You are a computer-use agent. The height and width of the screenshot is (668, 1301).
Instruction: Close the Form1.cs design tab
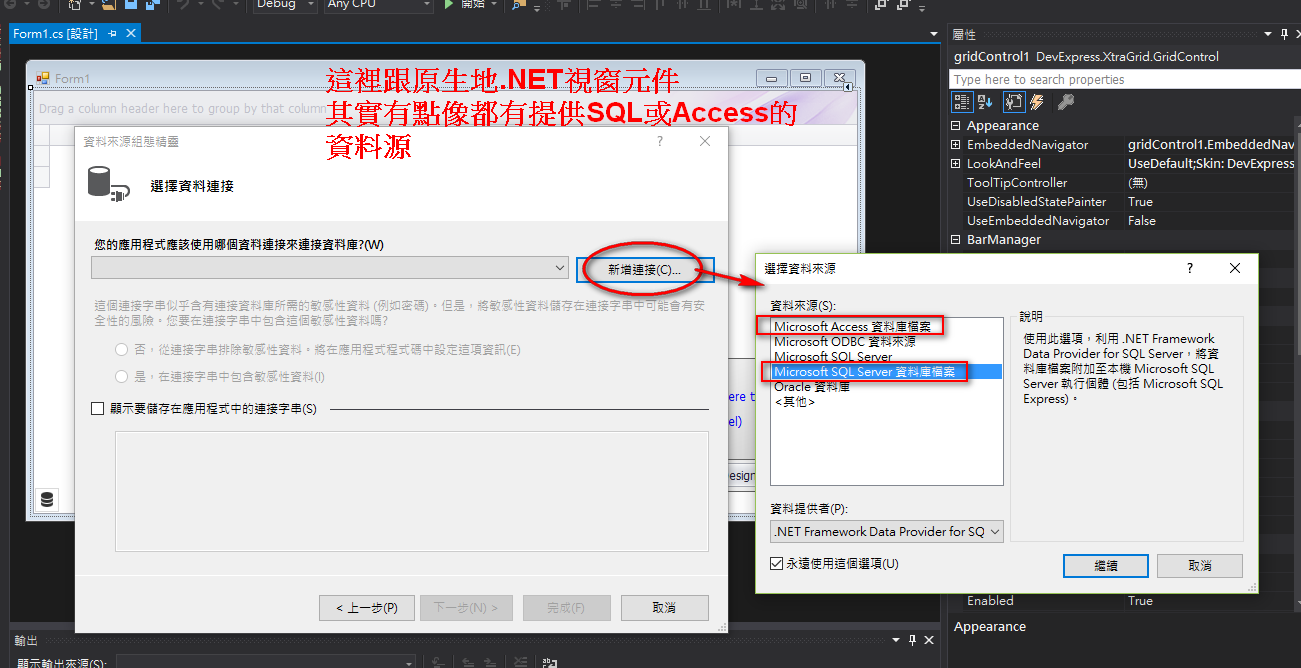click(x=130, y=34)
